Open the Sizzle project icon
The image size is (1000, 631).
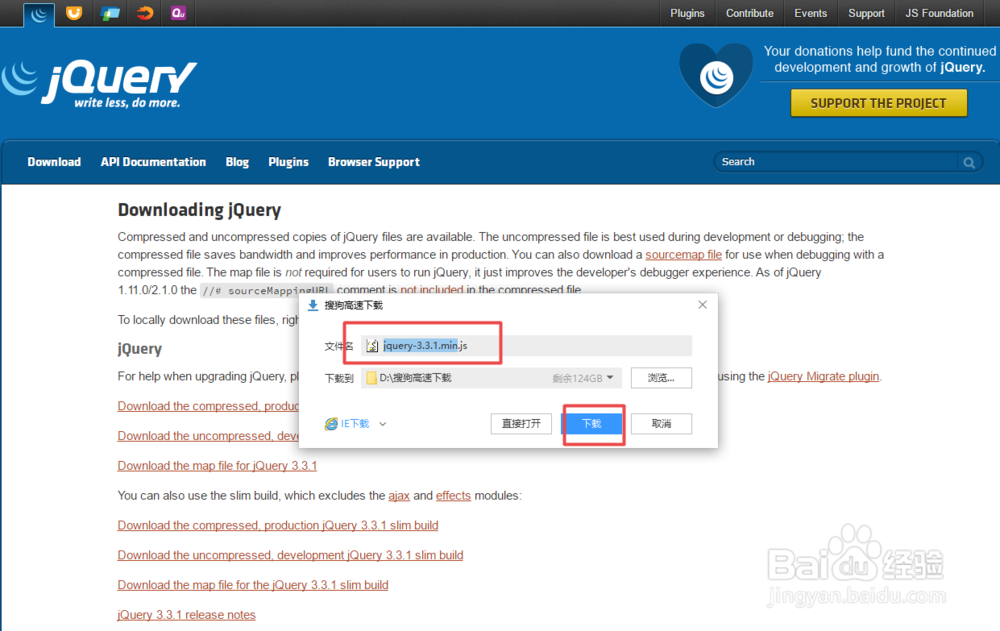point(145,13)
